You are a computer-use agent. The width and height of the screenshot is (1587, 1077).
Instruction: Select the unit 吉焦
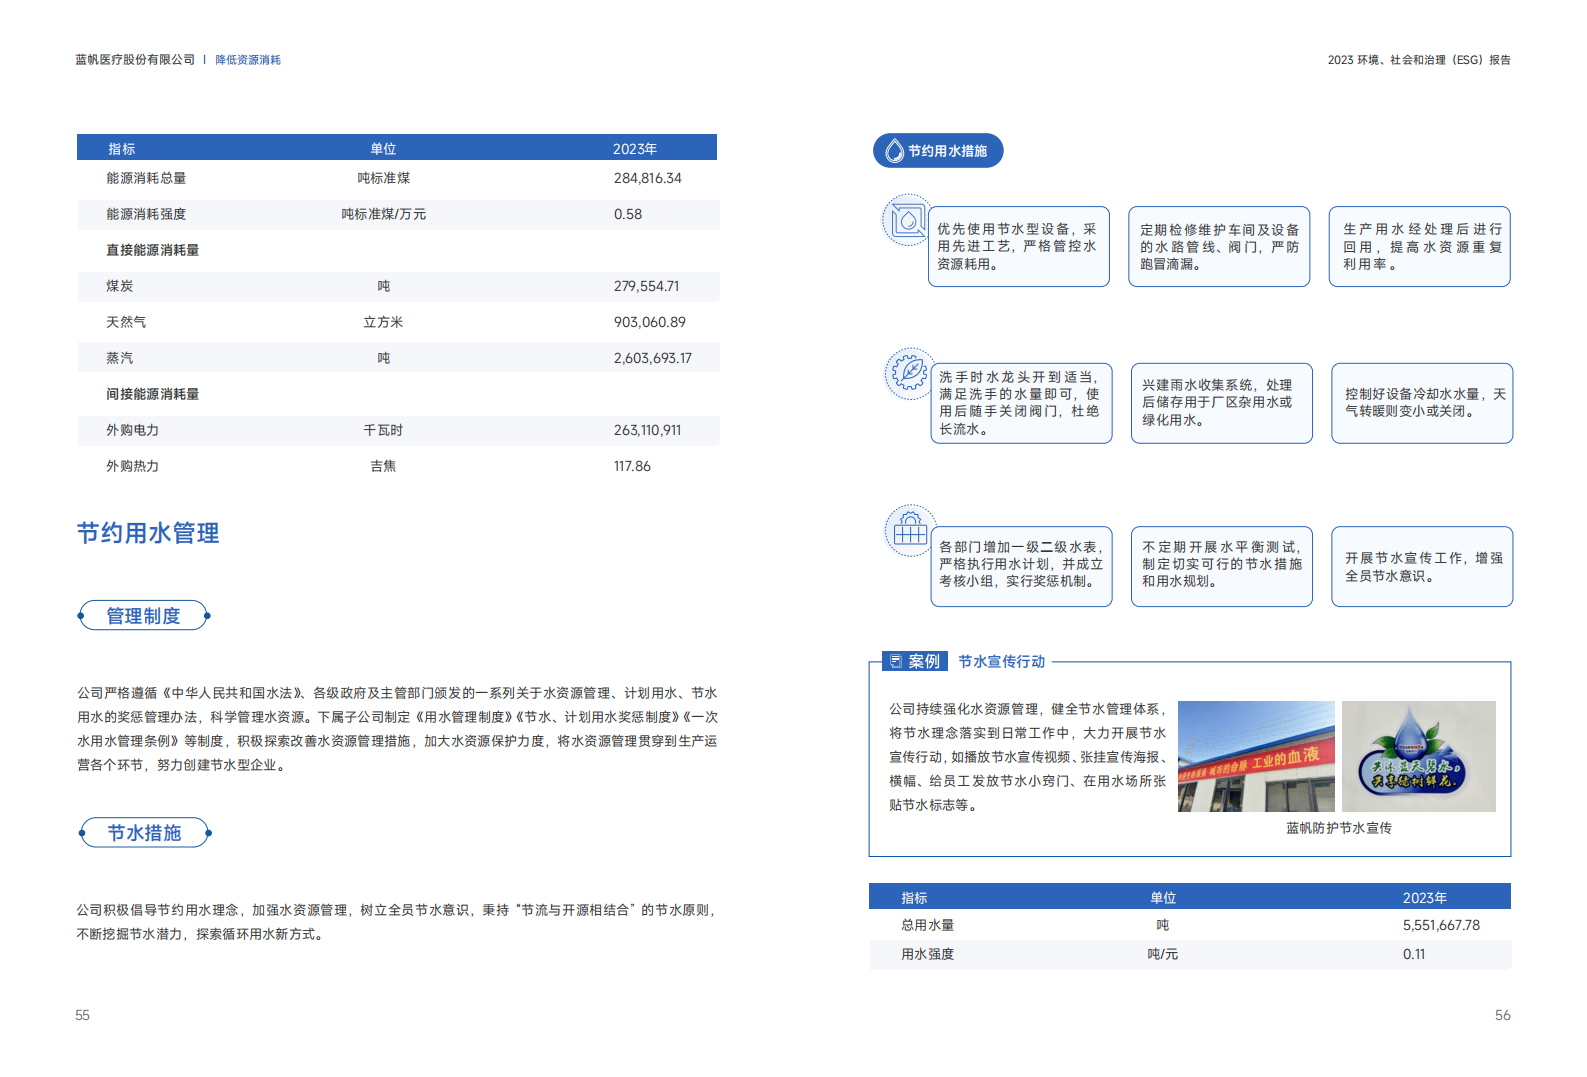(x=383, y=466)
